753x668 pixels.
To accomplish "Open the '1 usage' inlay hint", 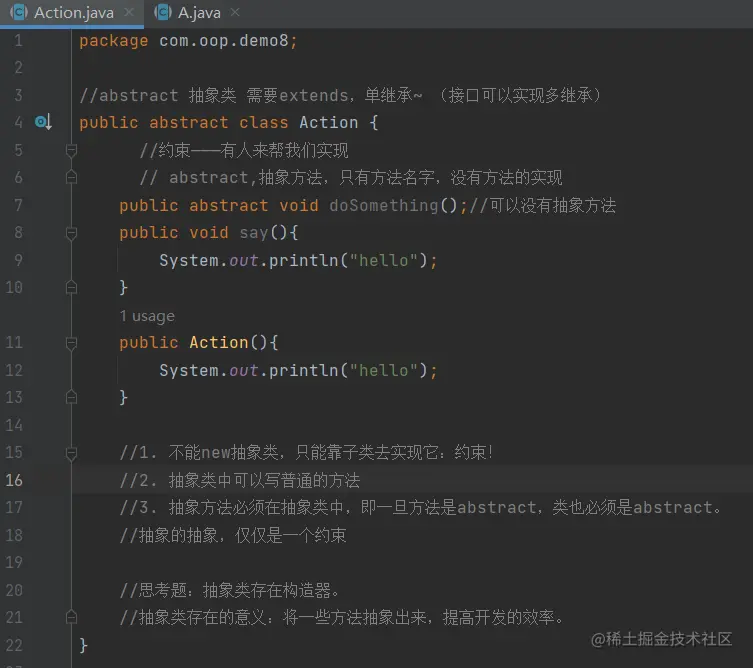I will [x=147, y=316].
